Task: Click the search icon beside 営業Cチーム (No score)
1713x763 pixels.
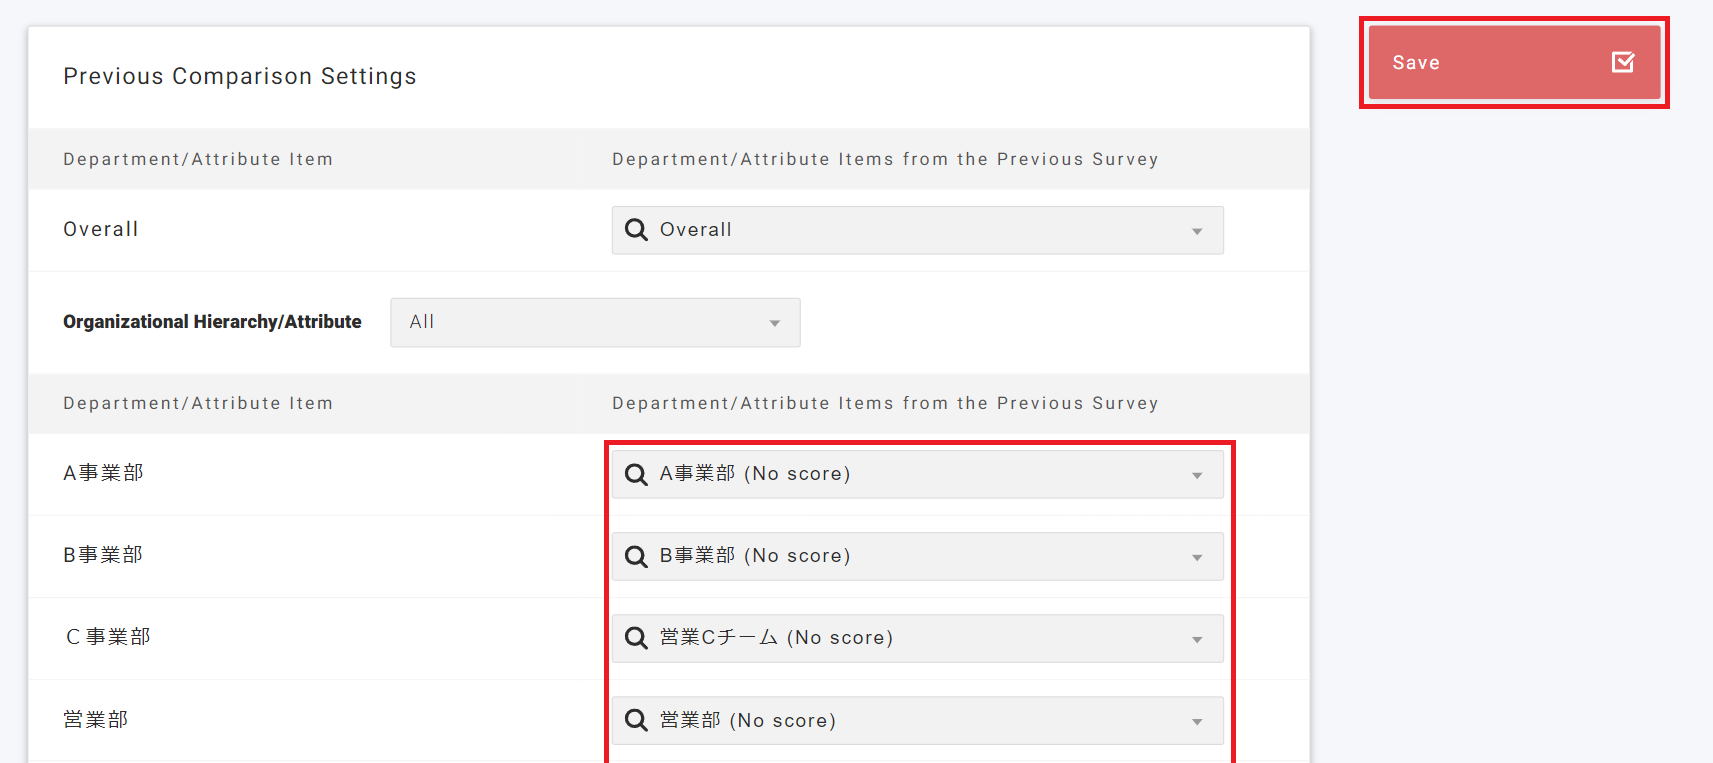Action: click(x=636, y=638)
